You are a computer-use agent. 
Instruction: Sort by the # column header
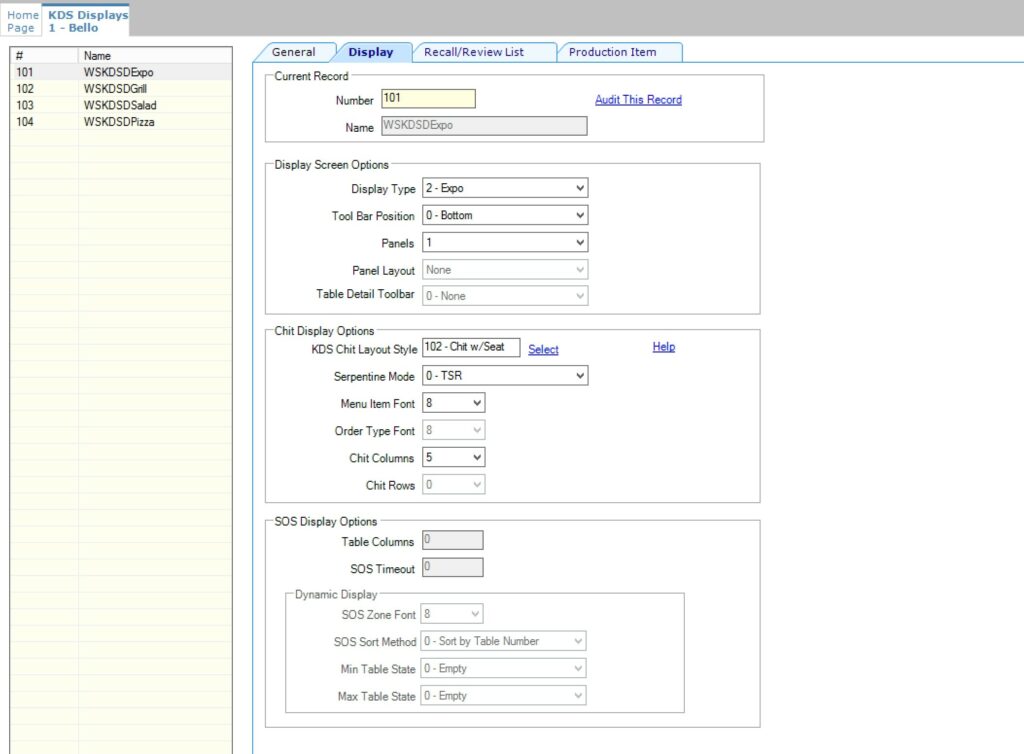click(x=44, y=56)
